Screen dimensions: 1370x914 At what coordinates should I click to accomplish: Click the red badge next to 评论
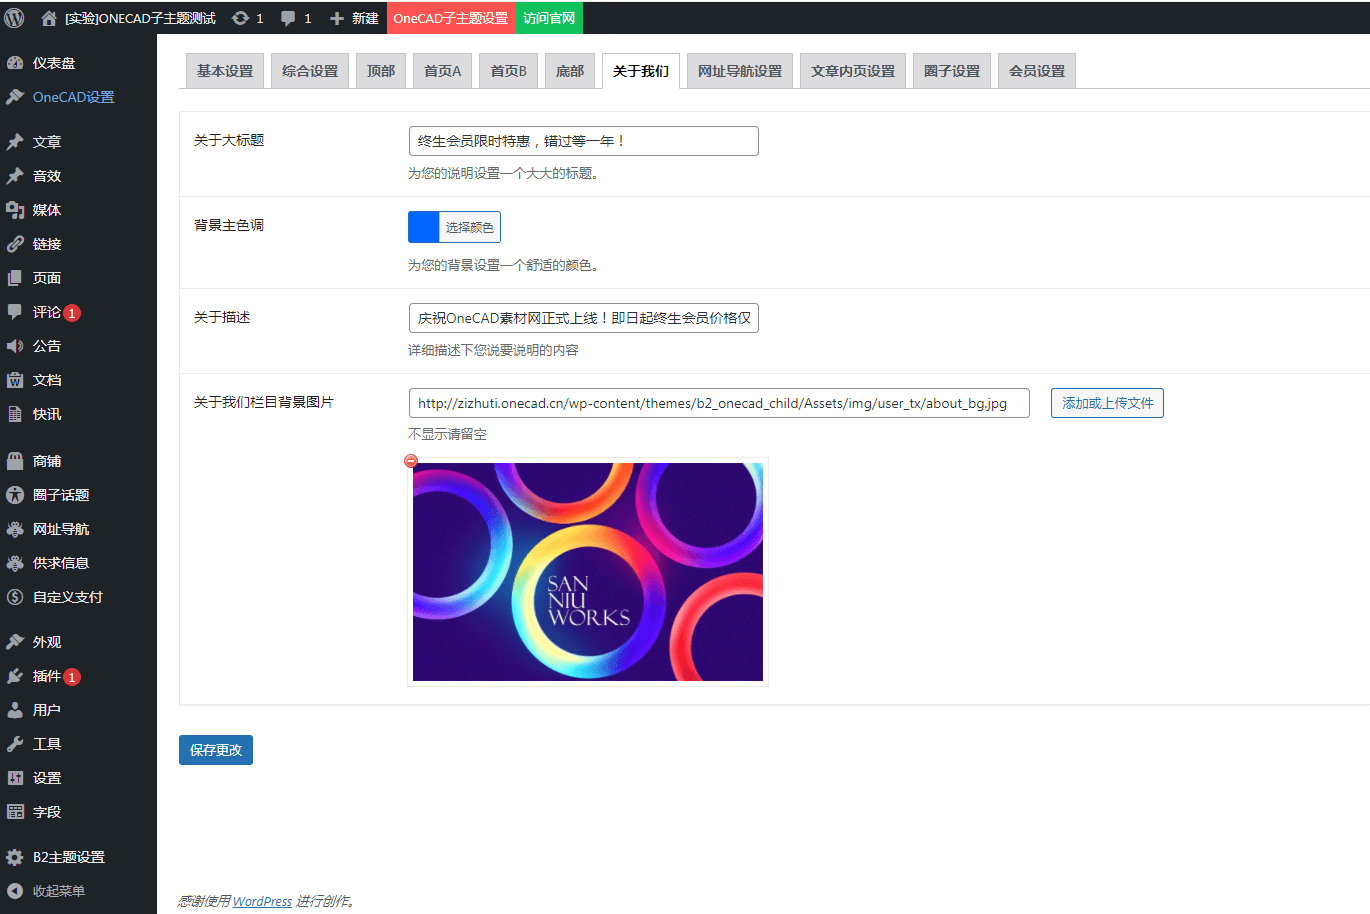tap(72, 313)
